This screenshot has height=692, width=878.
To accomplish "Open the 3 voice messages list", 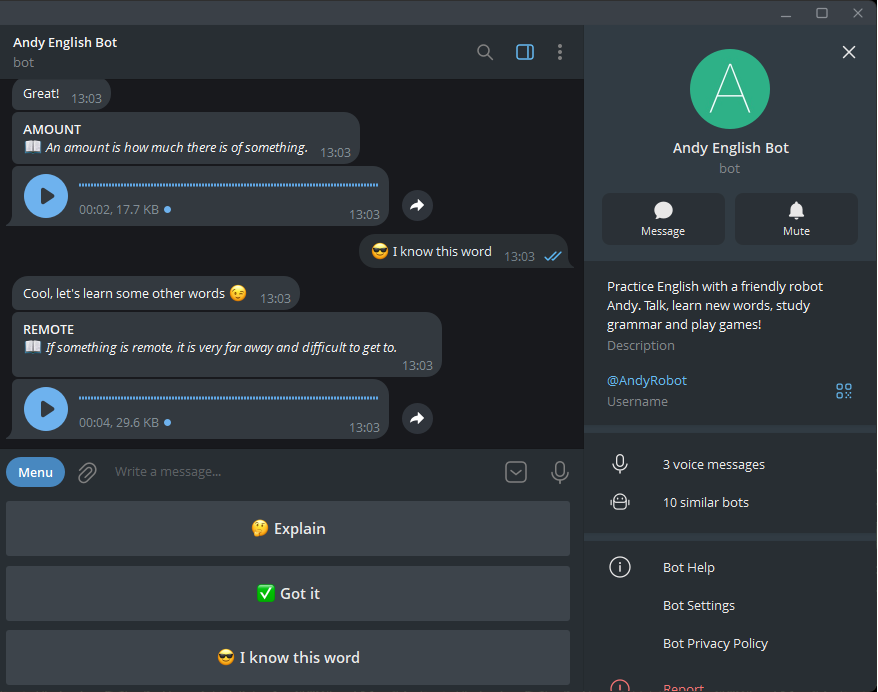I will pos(713,464).
